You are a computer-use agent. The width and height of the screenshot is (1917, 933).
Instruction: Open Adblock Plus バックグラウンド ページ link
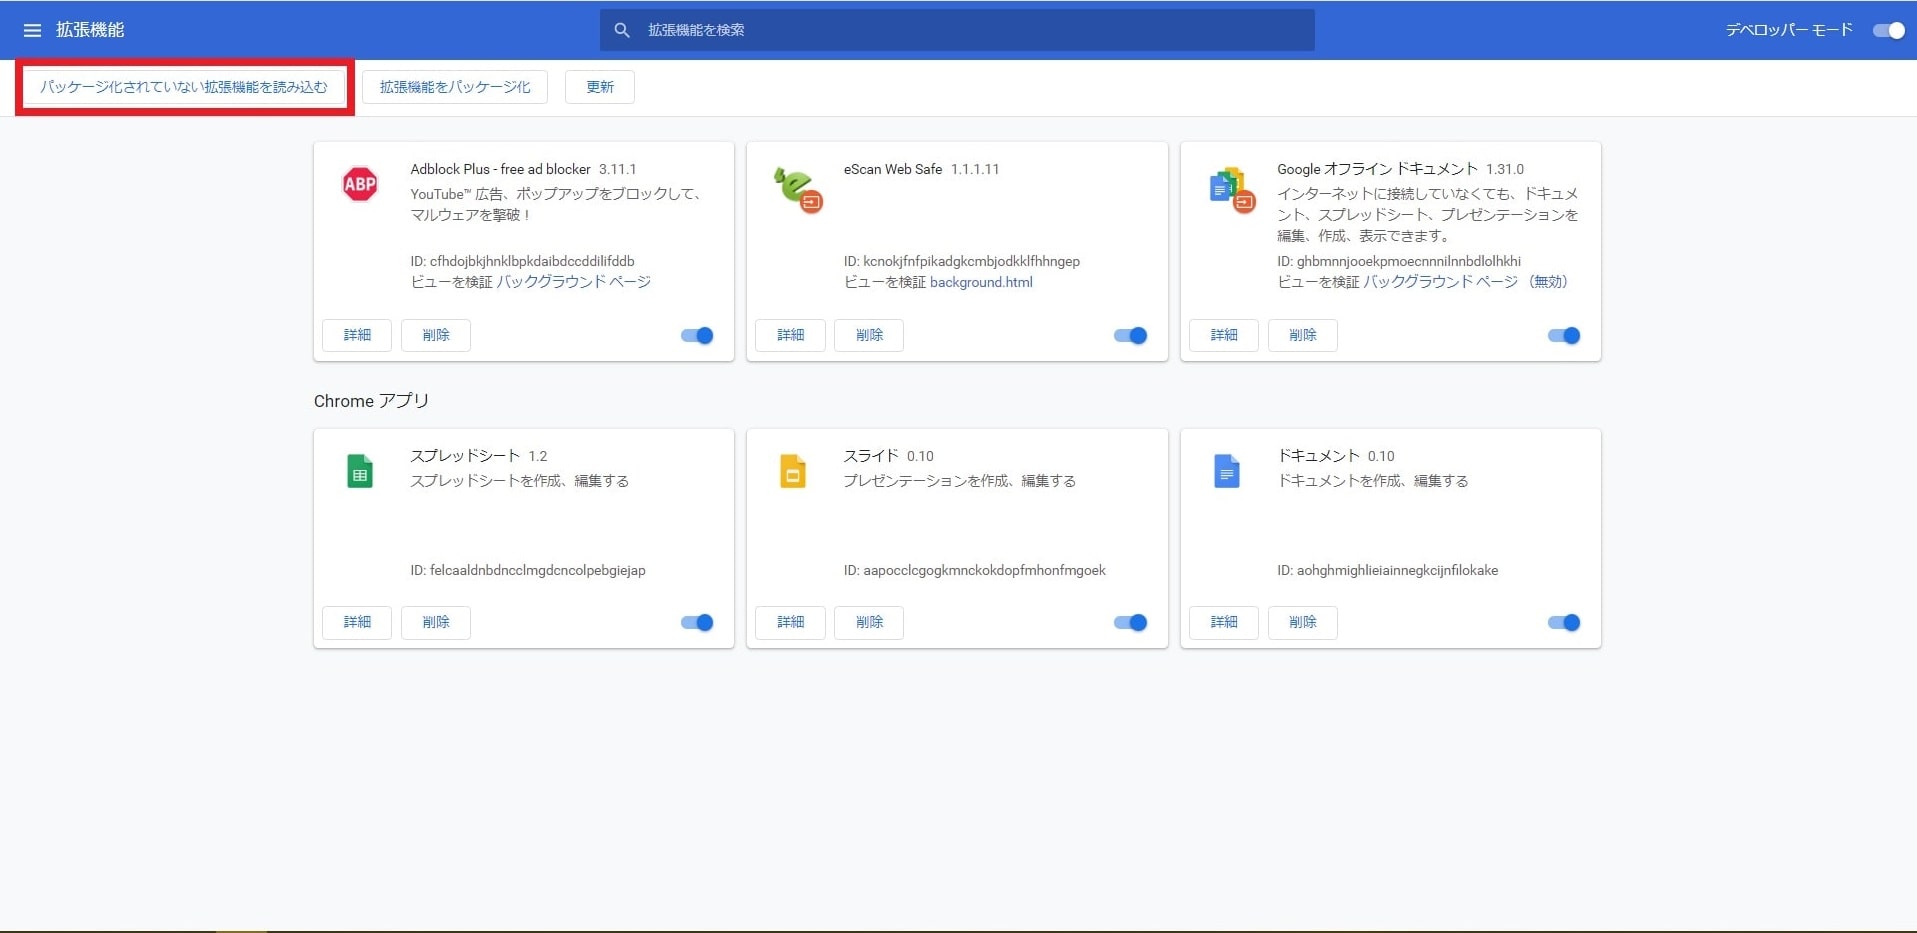tap(574, 282)
